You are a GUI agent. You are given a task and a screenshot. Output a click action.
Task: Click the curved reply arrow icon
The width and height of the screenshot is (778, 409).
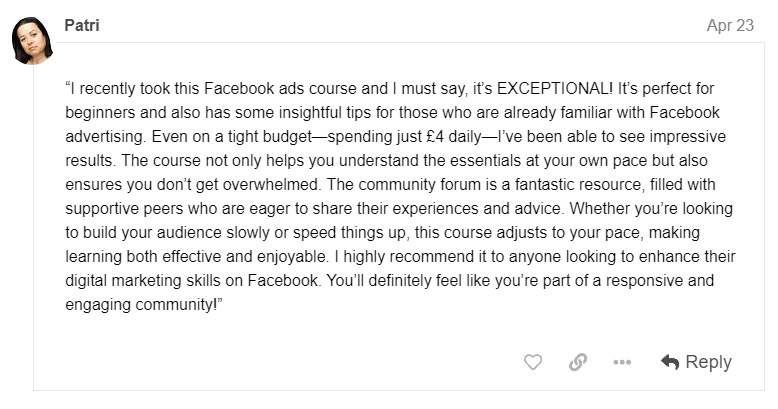670,362
